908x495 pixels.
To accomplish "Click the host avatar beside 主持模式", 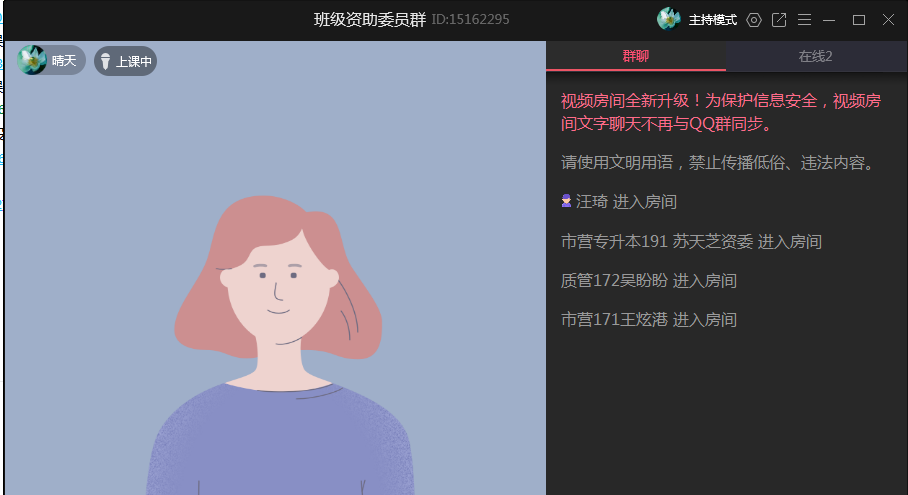I will [x=669, y=19].
